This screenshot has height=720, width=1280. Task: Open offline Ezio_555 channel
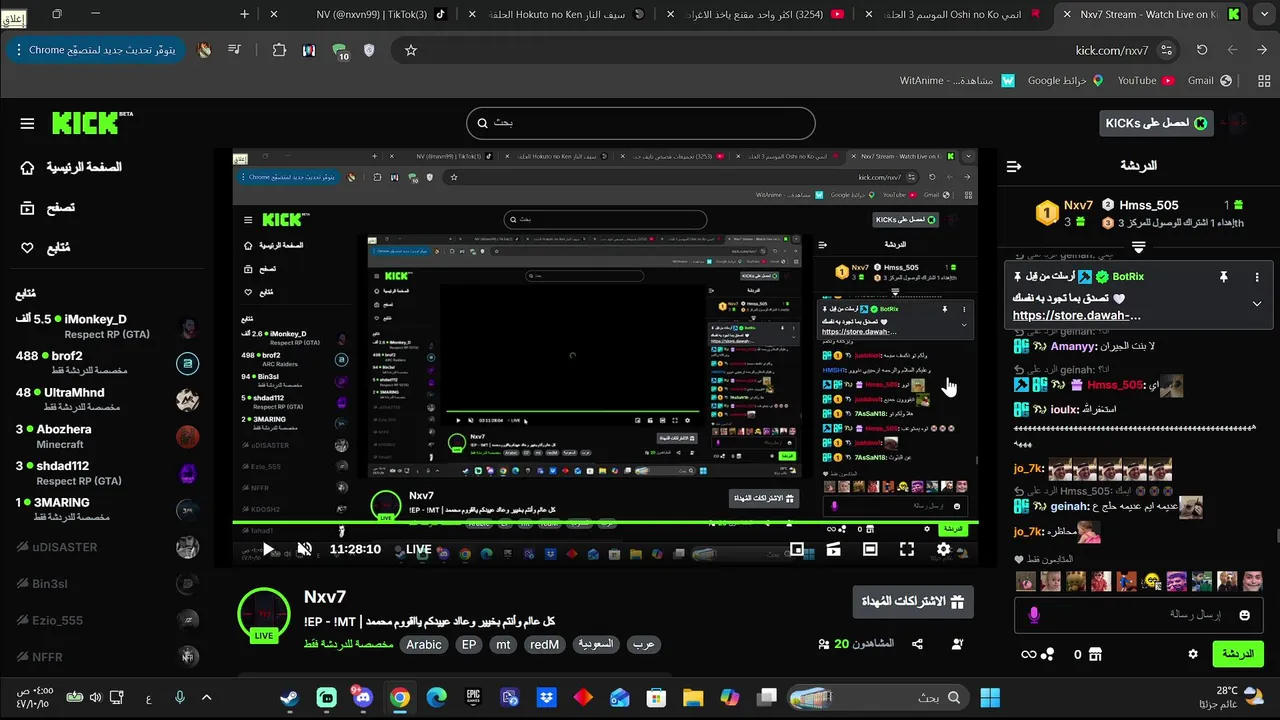tap(107, 621)
